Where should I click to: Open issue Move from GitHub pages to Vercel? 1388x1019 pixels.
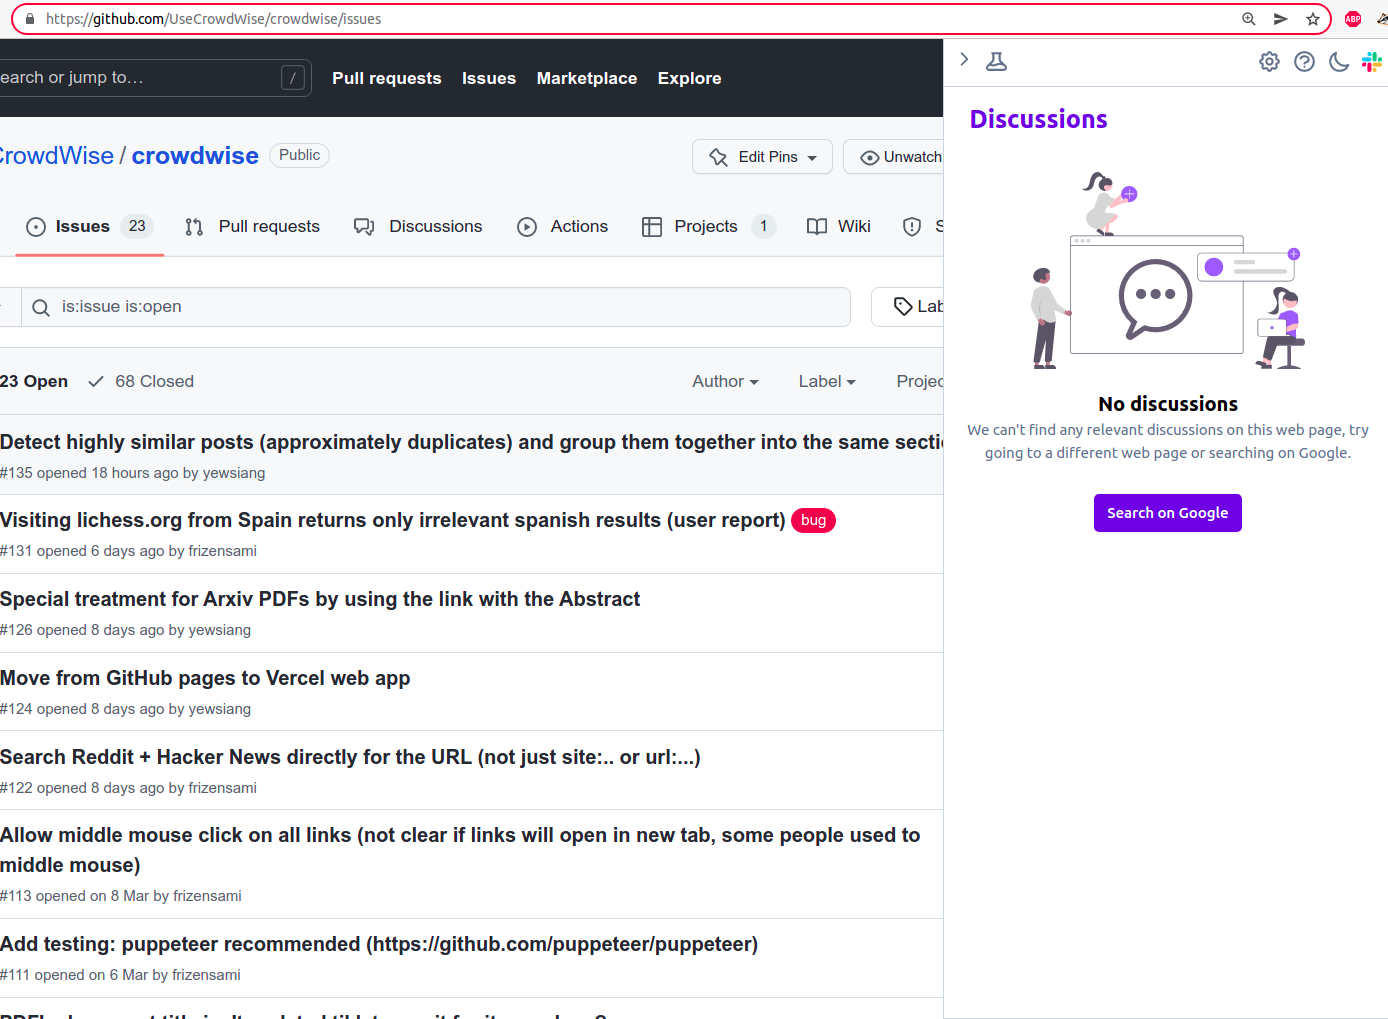pyautogui.click(x=205, y=678)
